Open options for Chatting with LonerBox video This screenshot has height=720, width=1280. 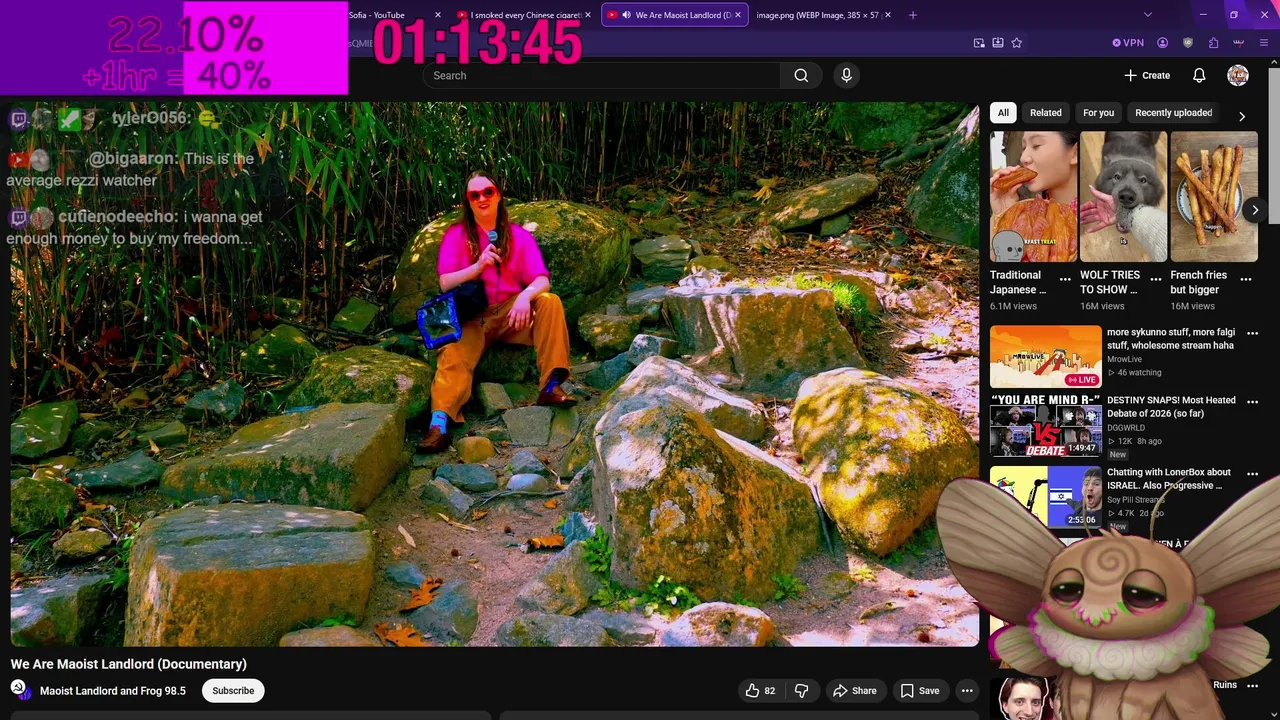tap(1252, 474)
